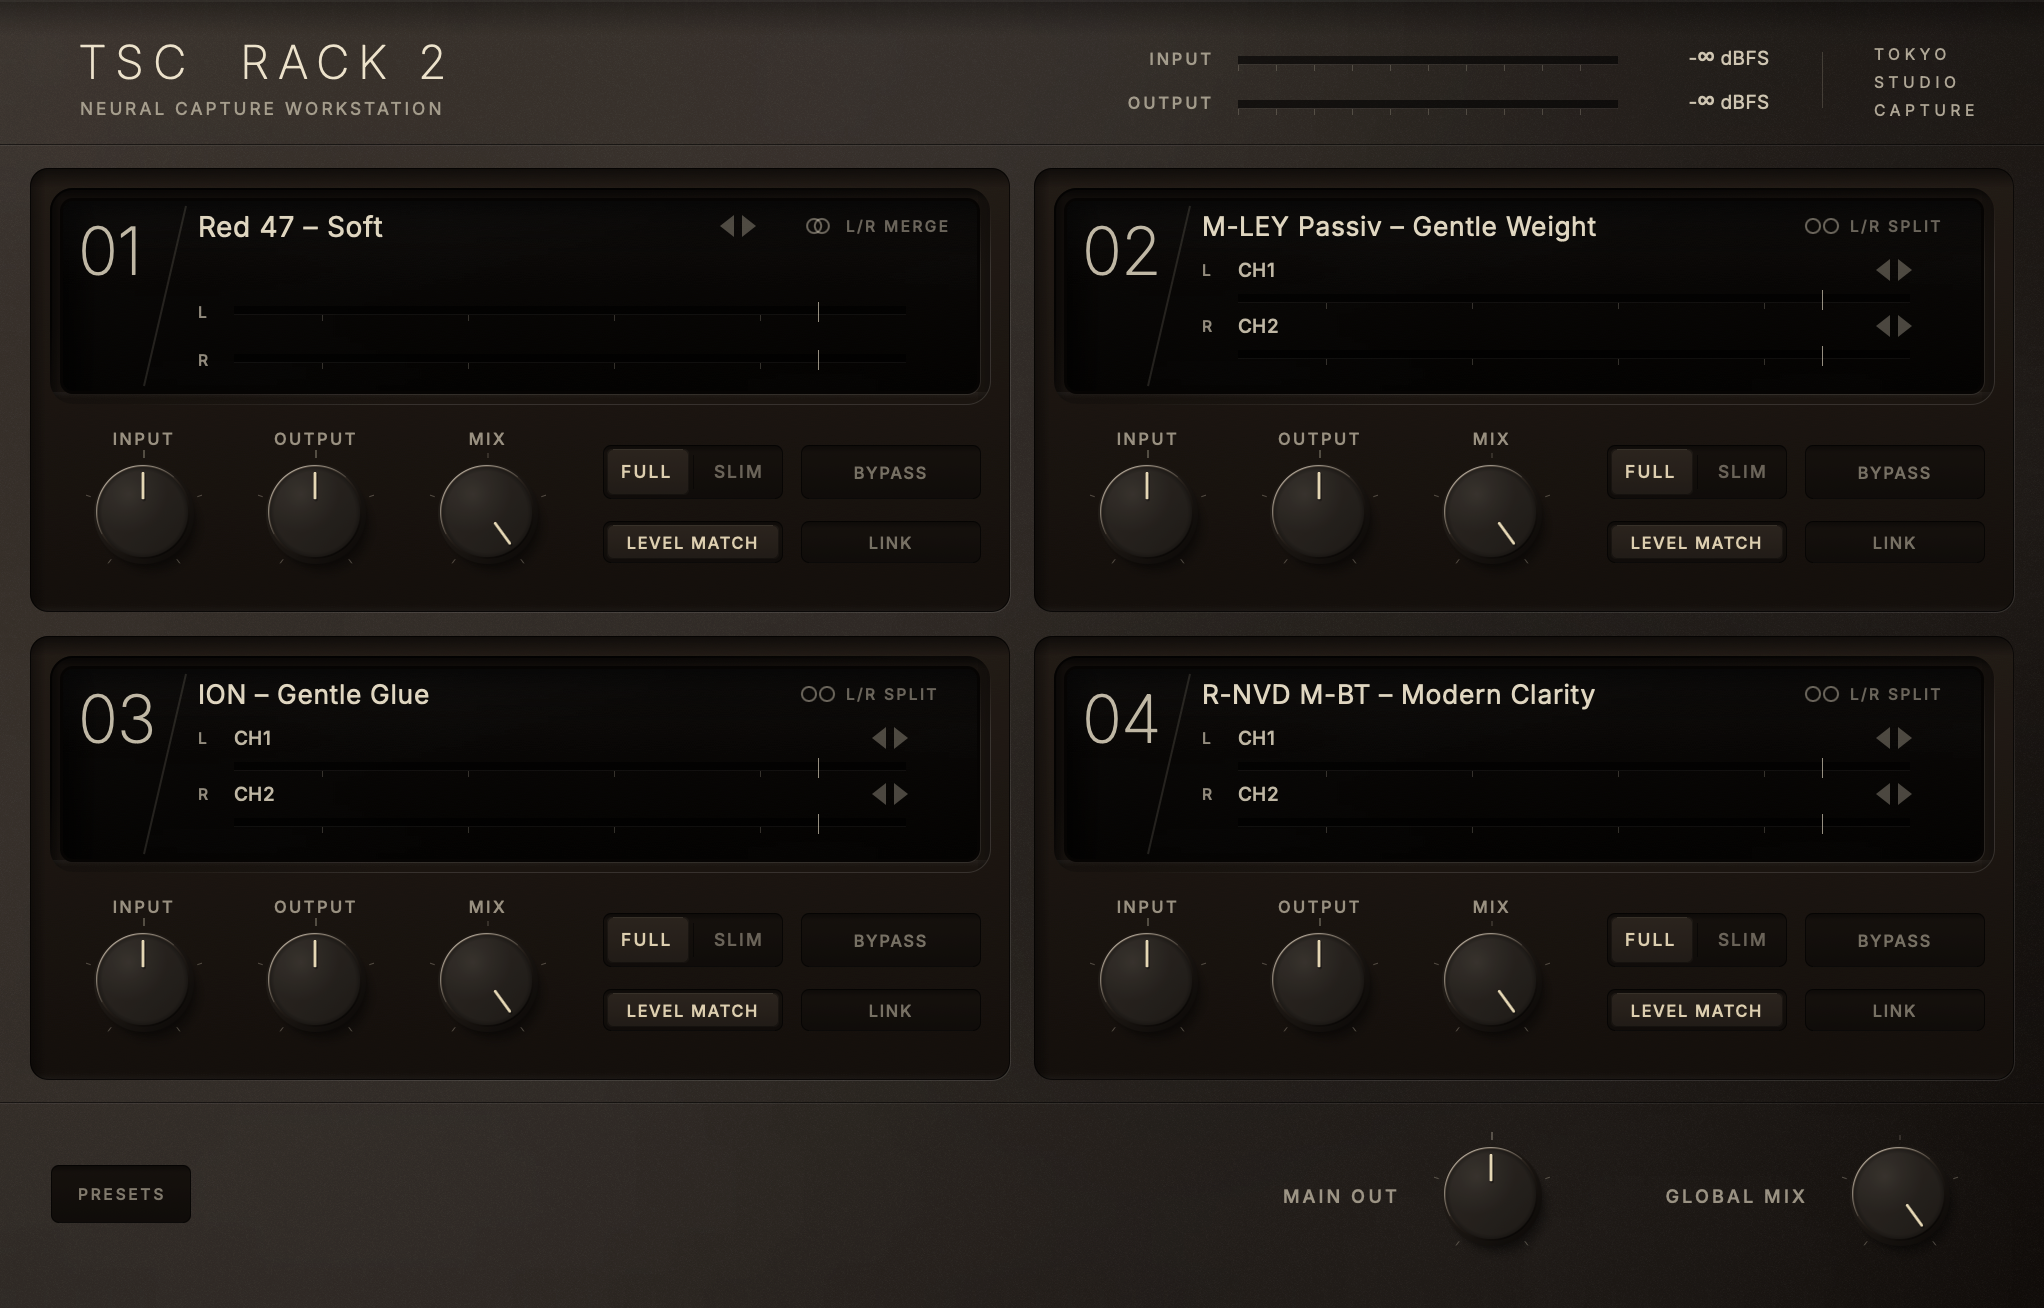
Task: Open the PRESETS menu
Action: click(121, 1194)
